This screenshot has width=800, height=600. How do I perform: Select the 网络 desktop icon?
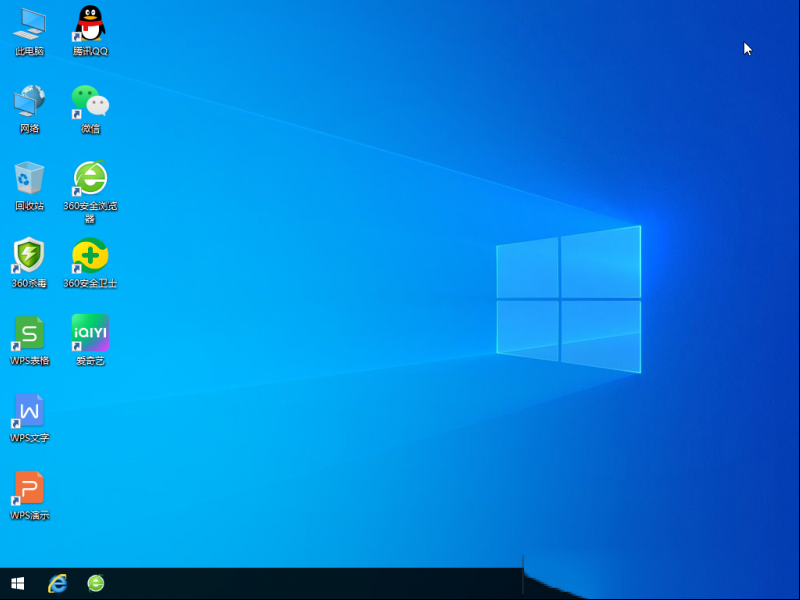tap(29, 109)
